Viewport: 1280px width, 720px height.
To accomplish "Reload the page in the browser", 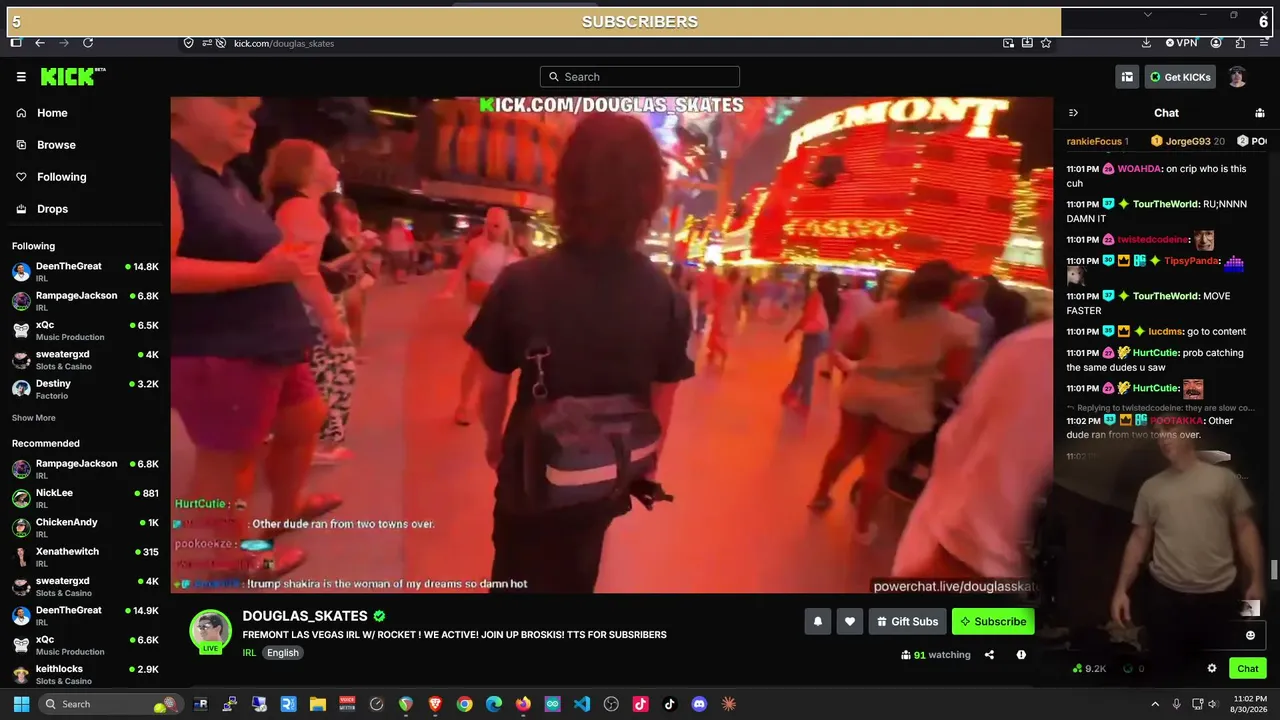I will [88, 43].
